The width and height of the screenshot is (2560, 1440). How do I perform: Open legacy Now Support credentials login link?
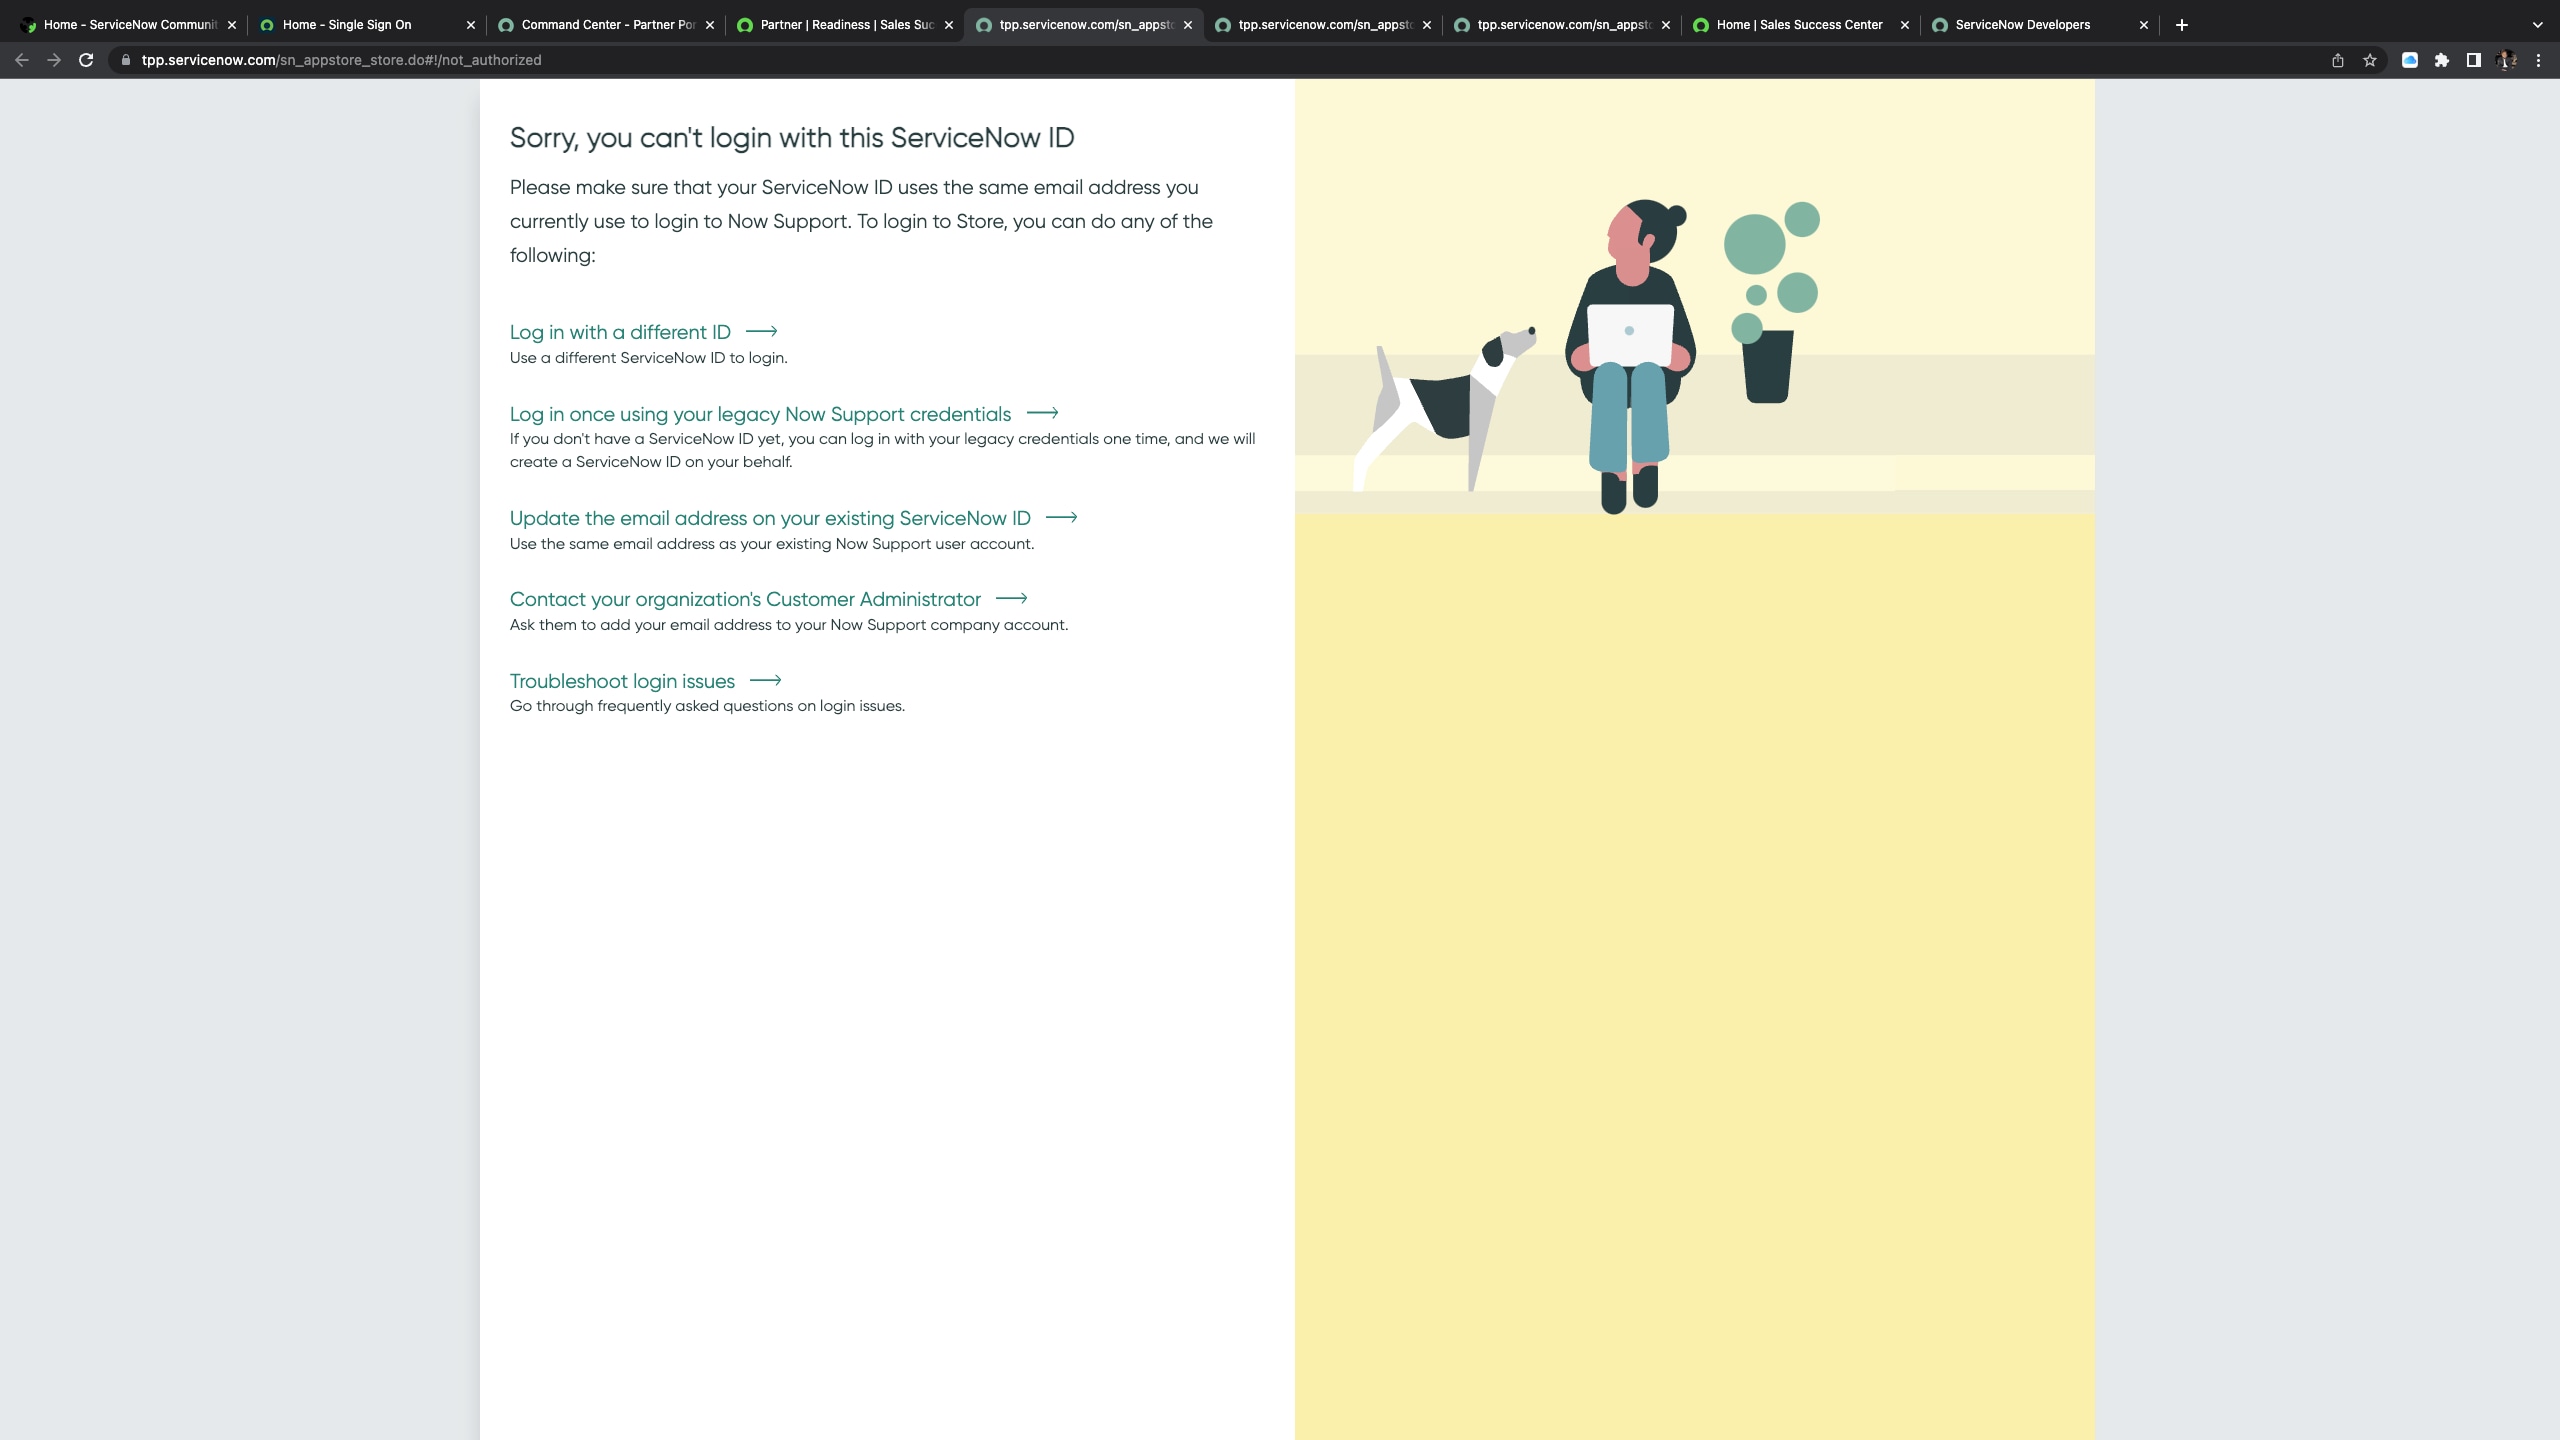(x=760, y=414)
